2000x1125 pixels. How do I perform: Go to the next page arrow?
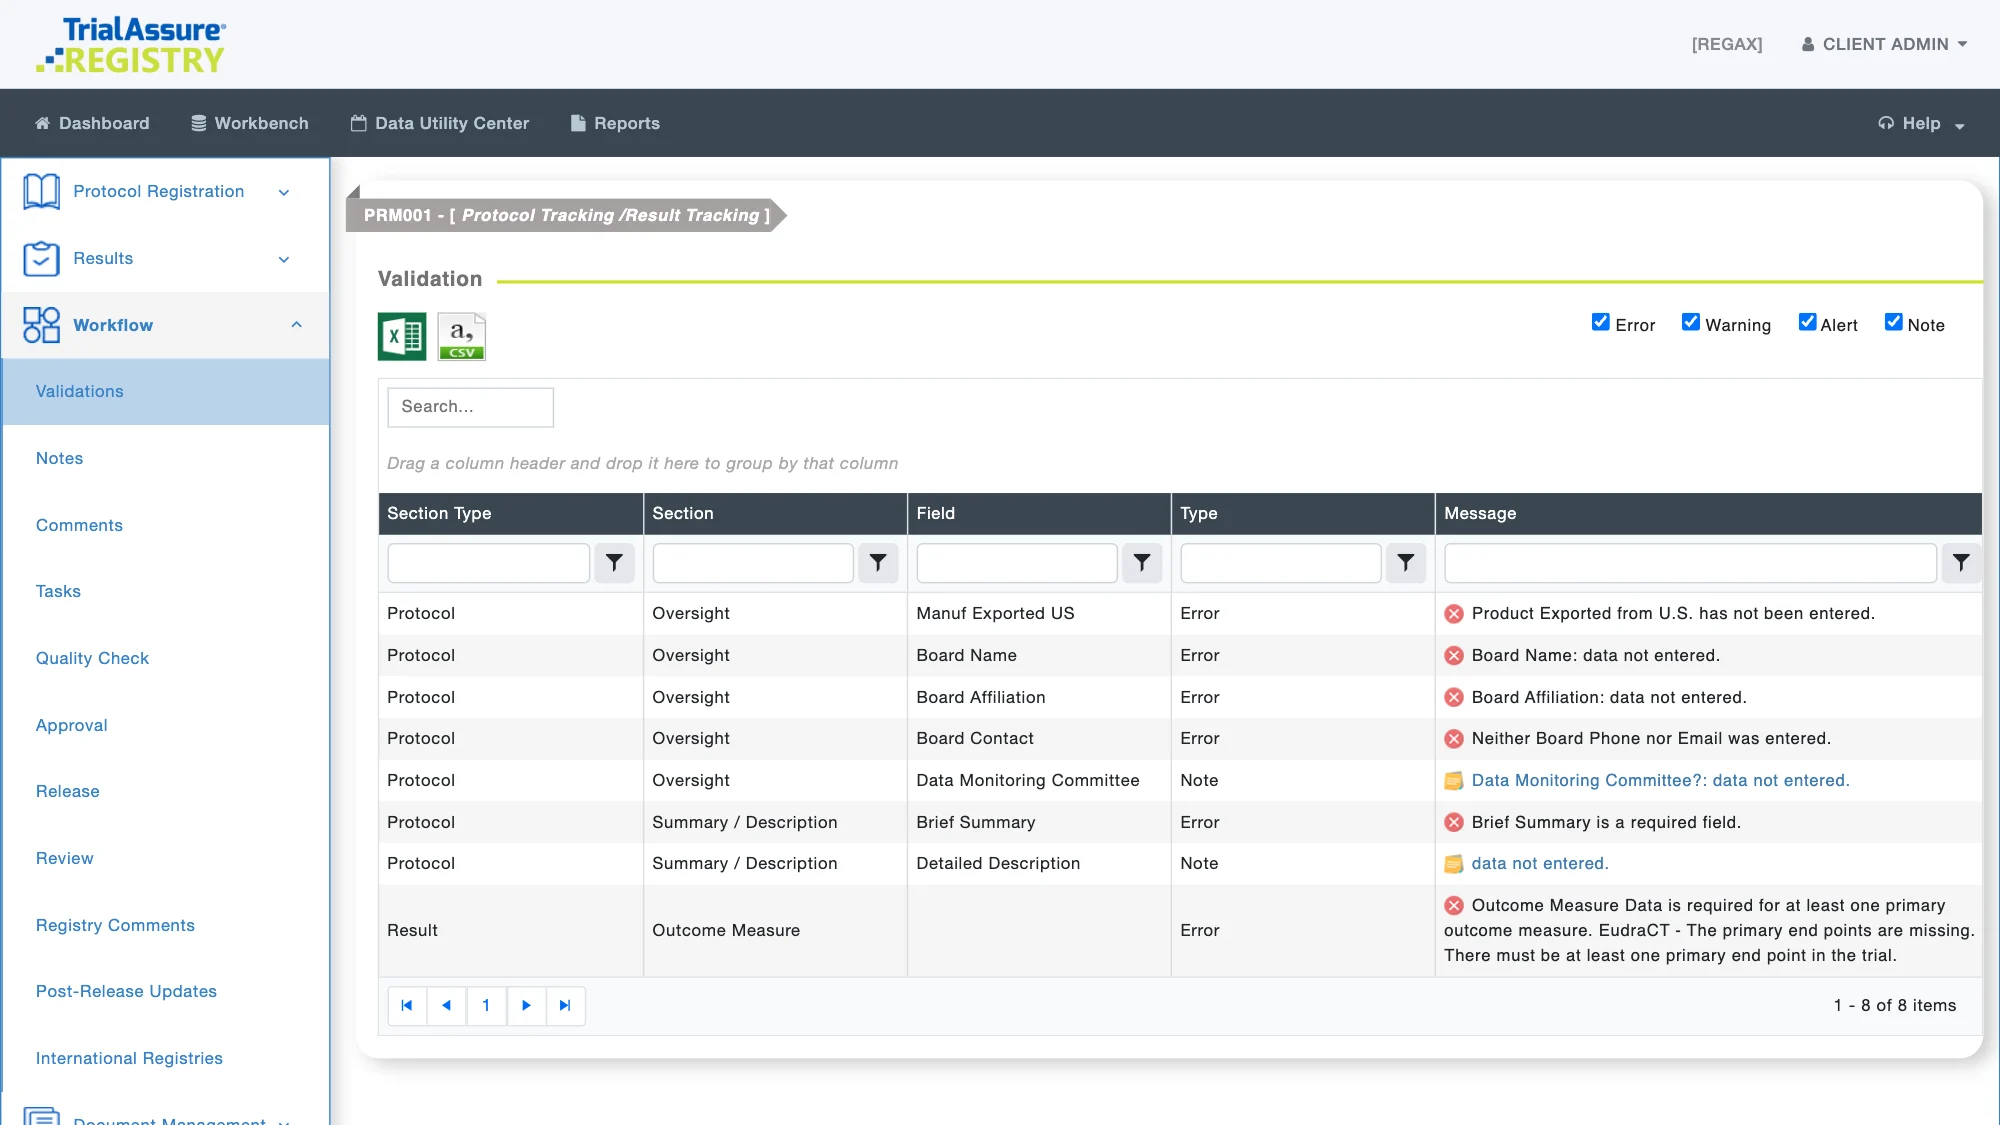tap(526, 1006)
